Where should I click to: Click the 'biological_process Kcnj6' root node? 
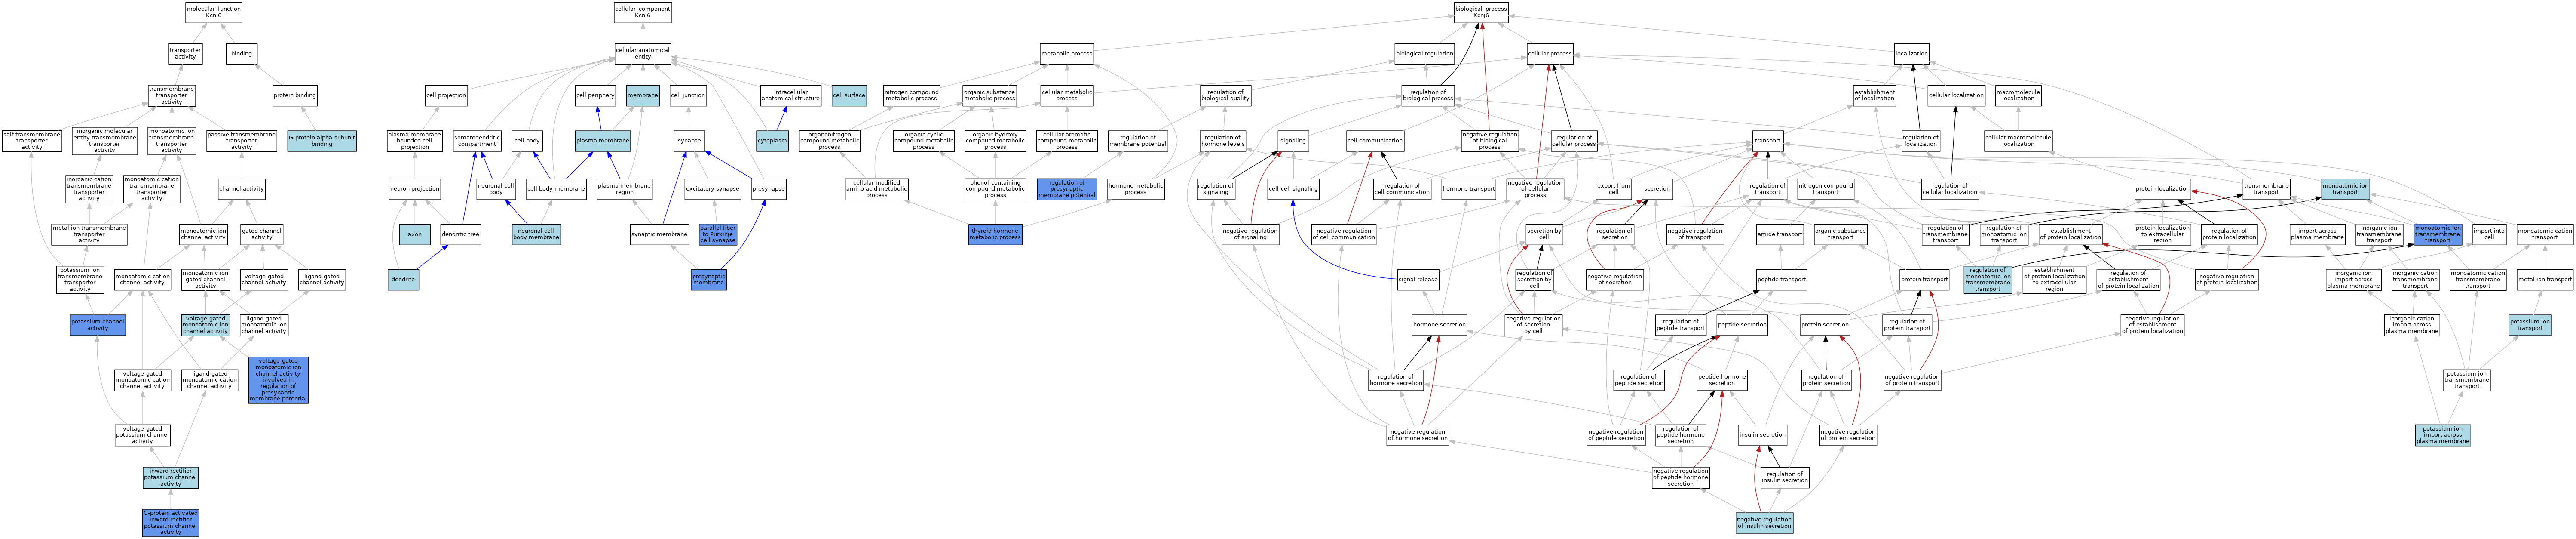[x=1481, y=12]
